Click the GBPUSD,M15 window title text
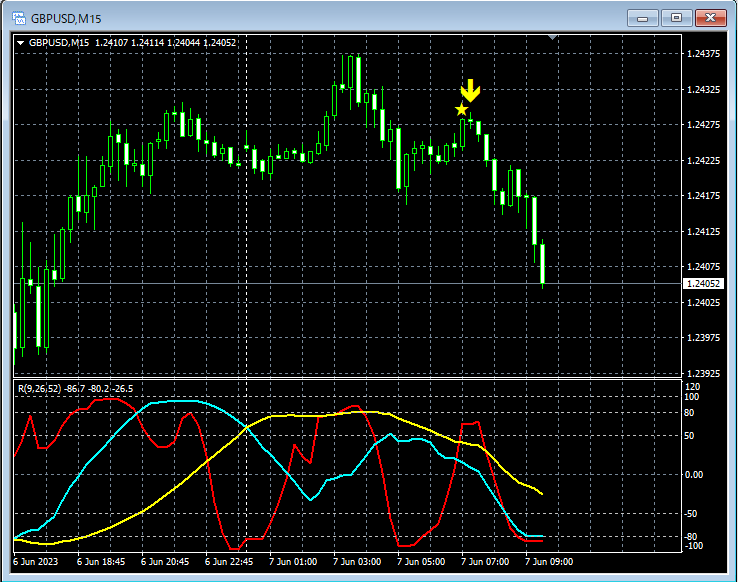 (x=66, y=18)
